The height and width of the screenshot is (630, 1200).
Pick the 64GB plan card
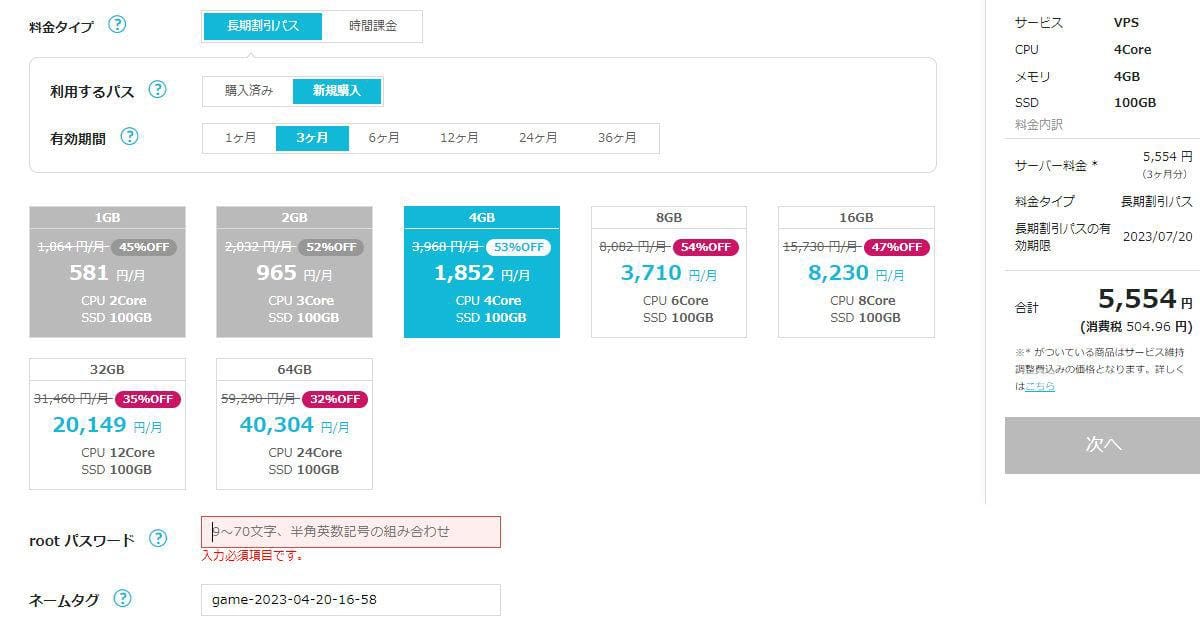click(x=294, y=424)
